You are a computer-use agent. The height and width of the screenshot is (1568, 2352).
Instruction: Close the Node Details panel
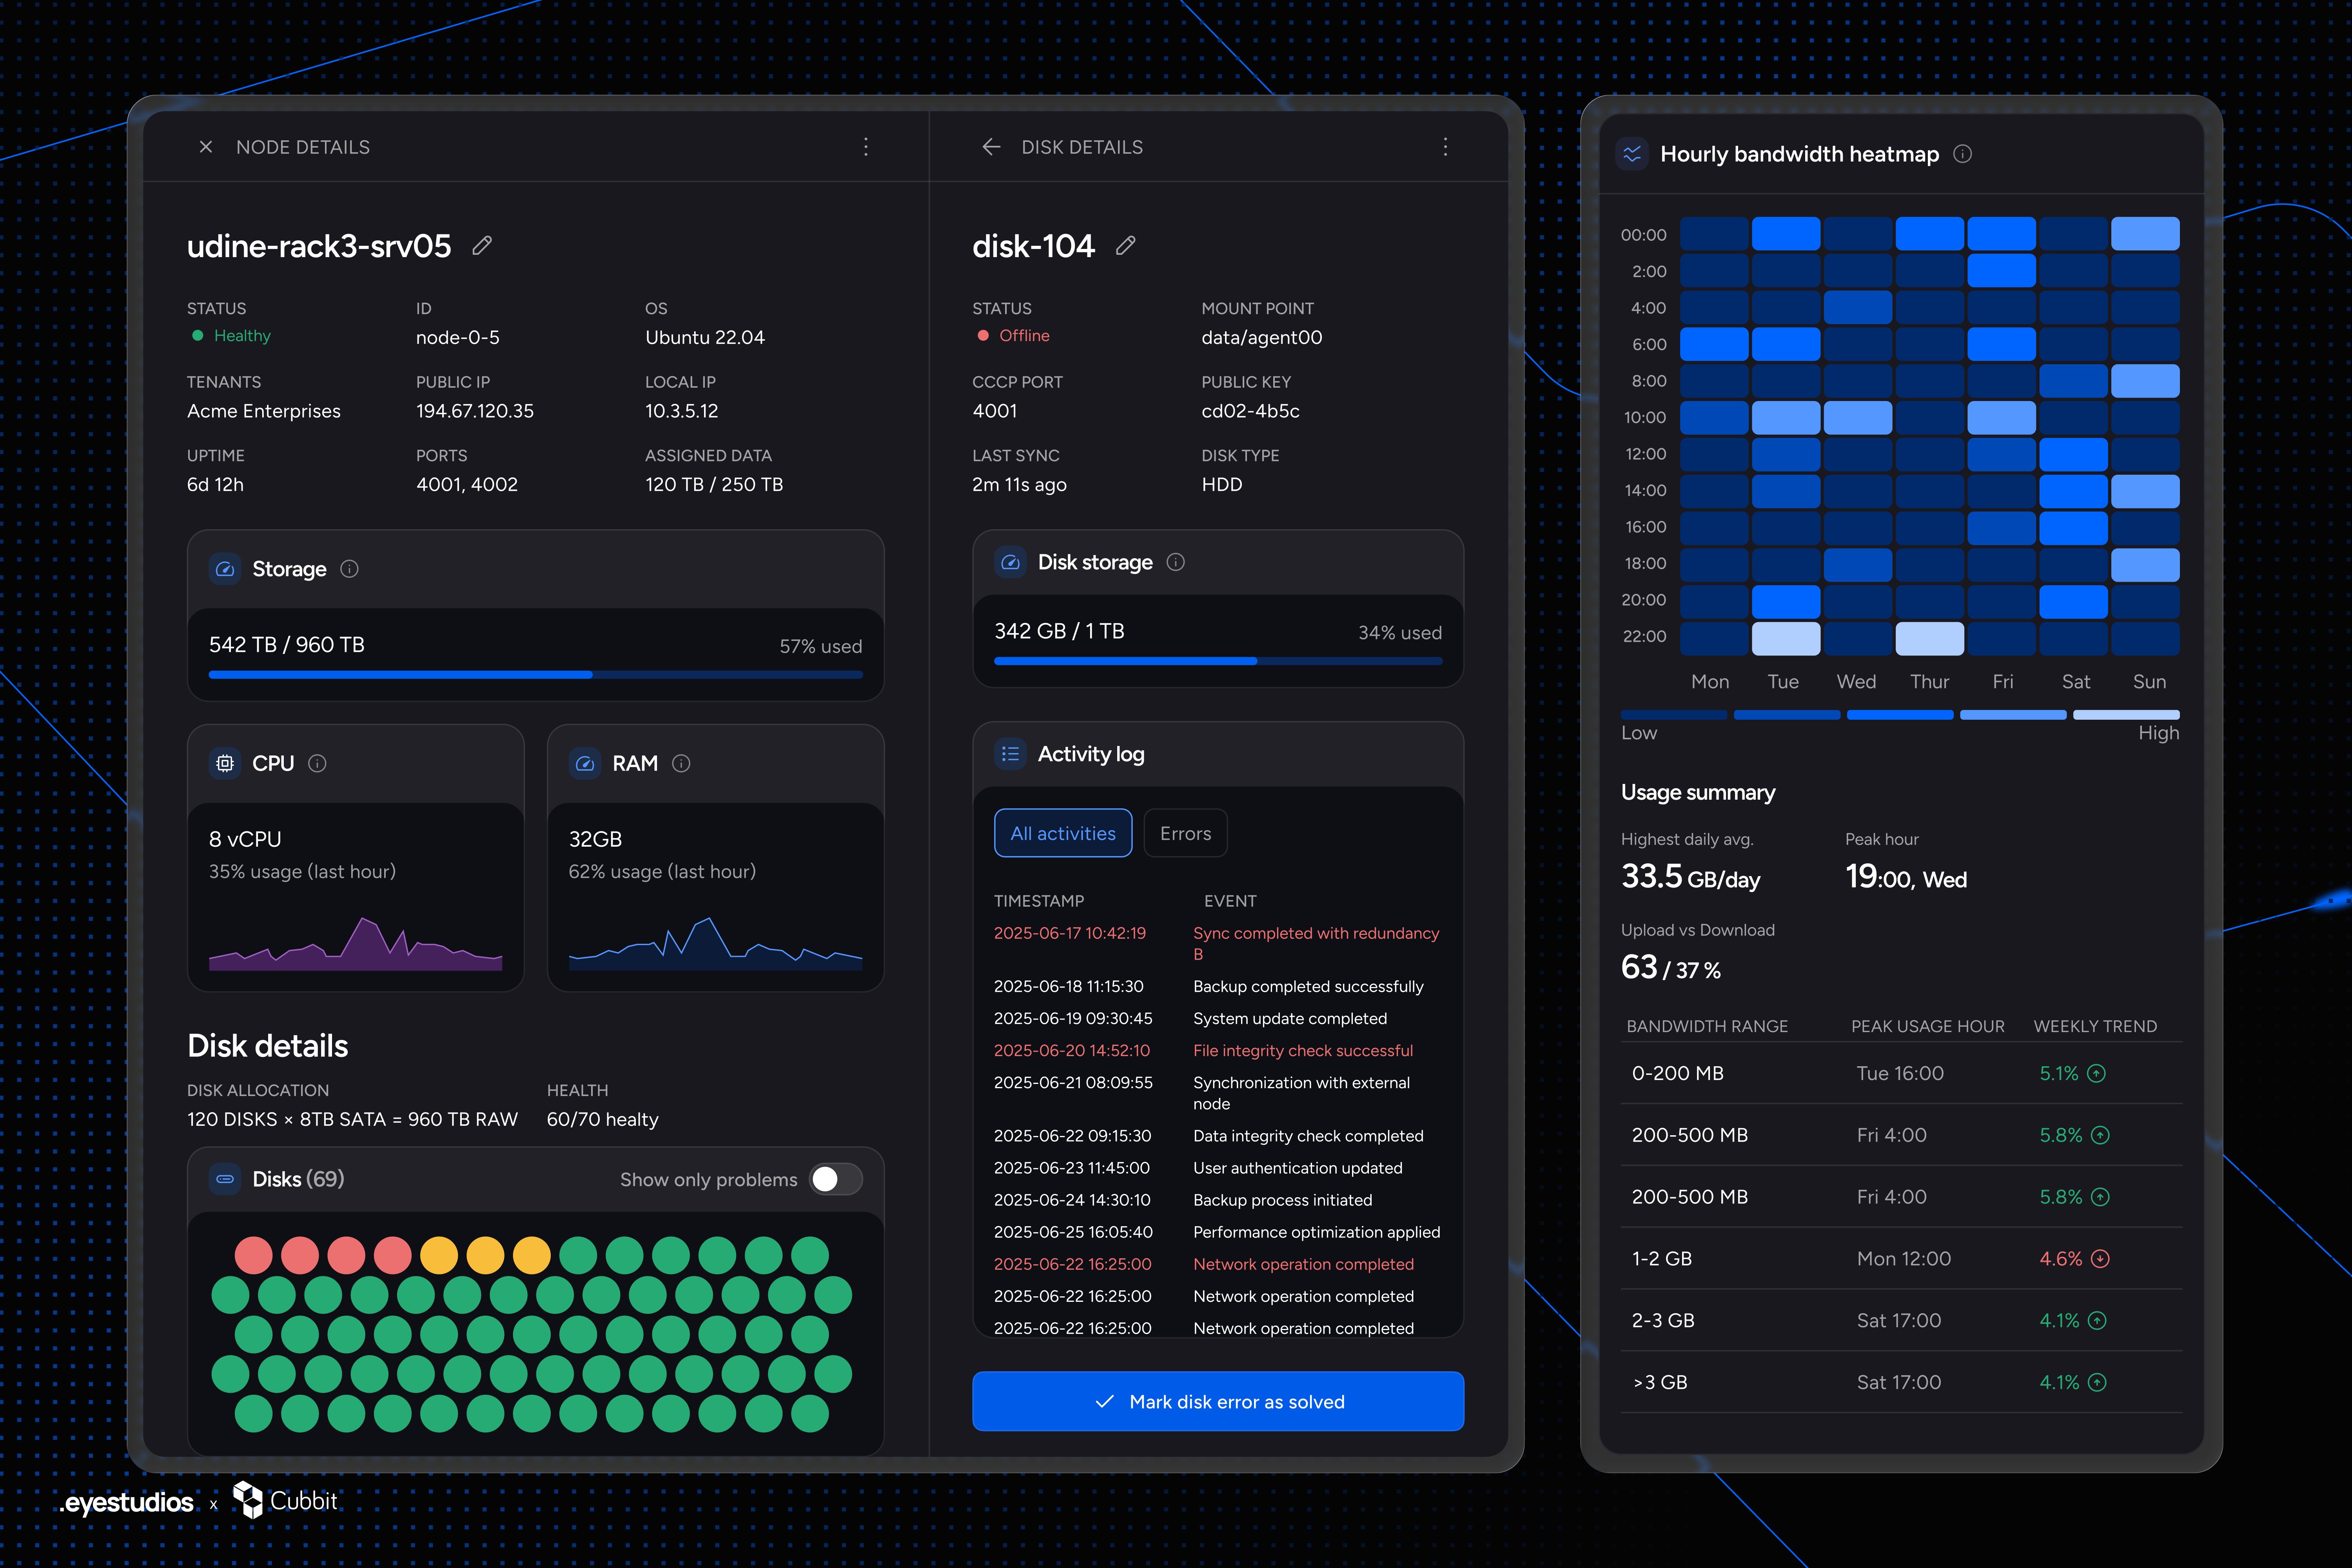pyautogui.click(x=206, y=147)
